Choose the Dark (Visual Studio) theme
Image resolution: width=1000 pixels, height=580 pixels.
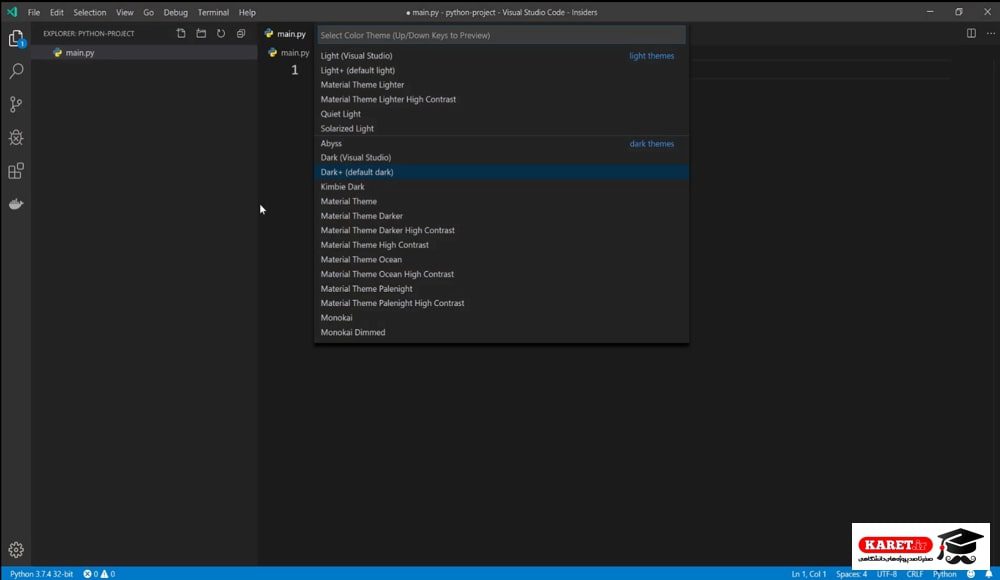pos(501,158)
